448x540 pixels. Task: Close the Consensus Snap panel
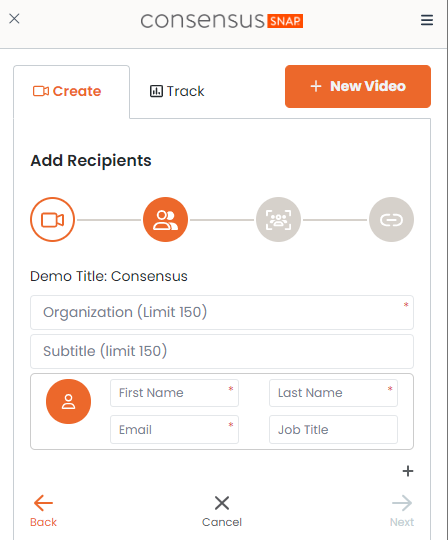(14, 19)
